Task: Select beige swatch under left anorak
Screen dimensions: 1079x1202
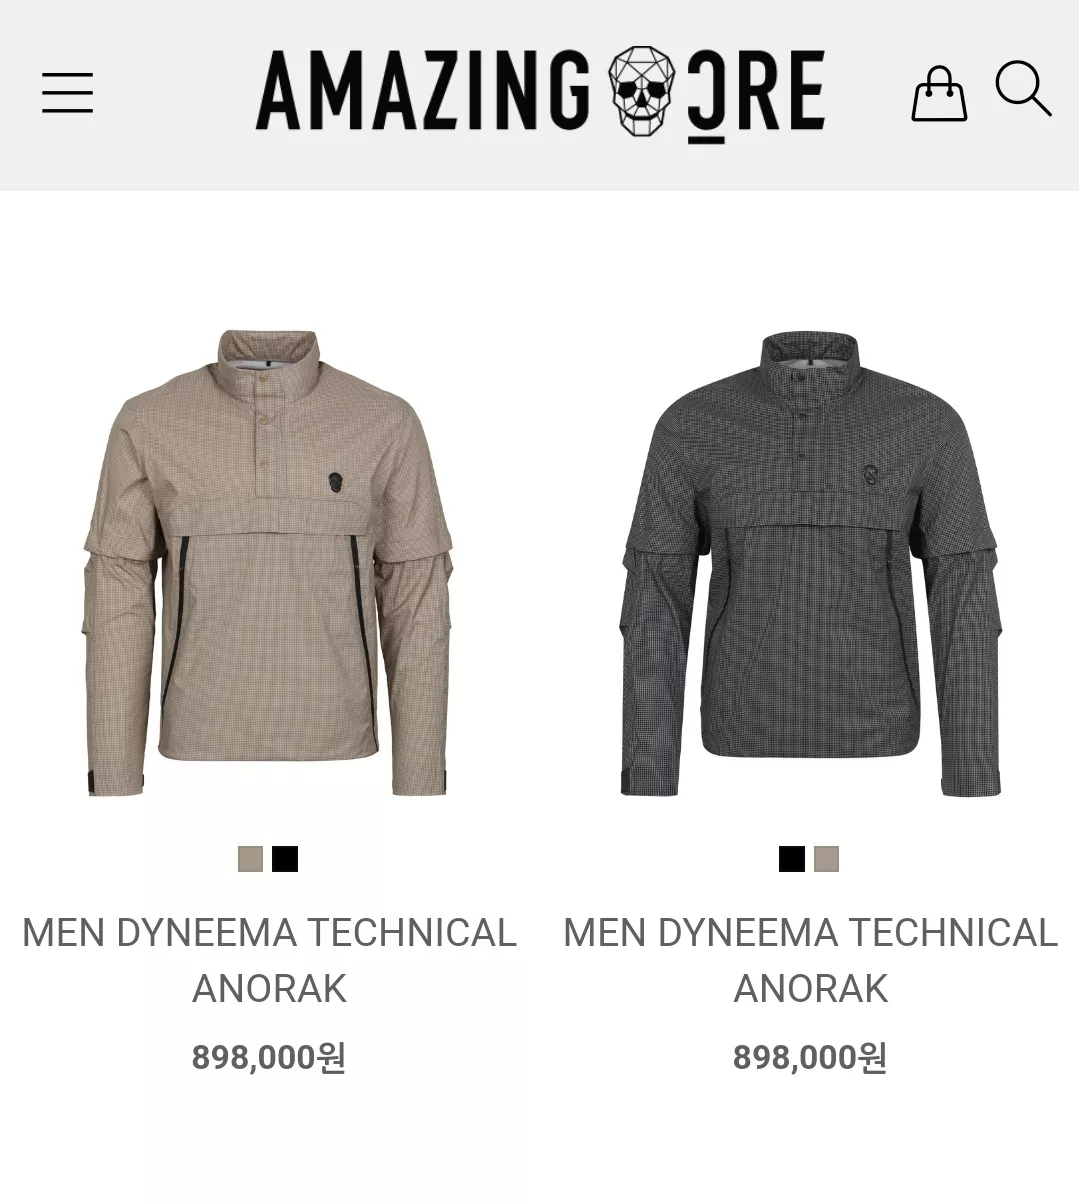Action: [250, 859]
